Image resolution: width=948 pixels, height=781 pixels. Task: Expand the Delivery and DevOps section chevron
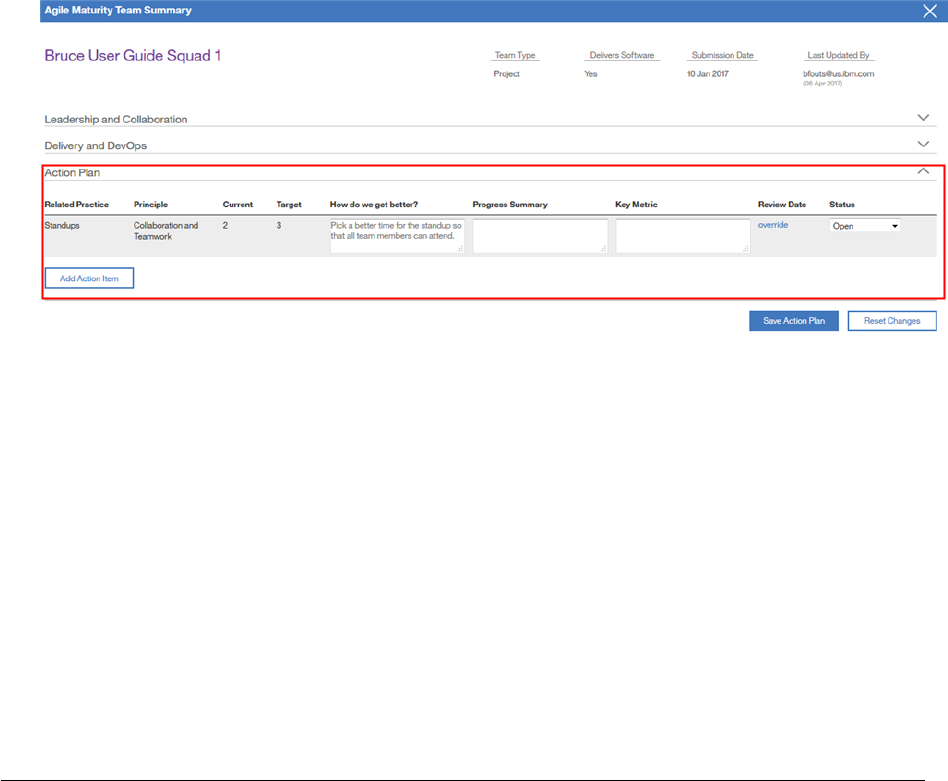[x=923, y=144]
